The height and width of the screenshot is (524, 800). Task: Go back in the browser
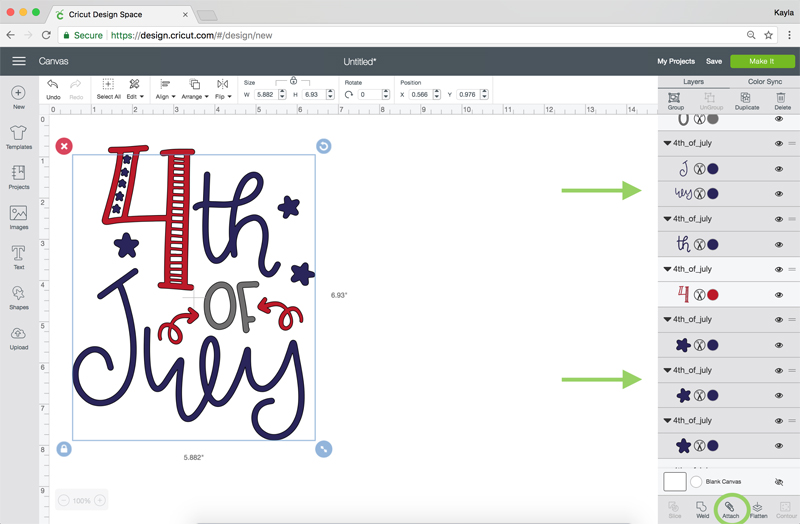(11, 35)
